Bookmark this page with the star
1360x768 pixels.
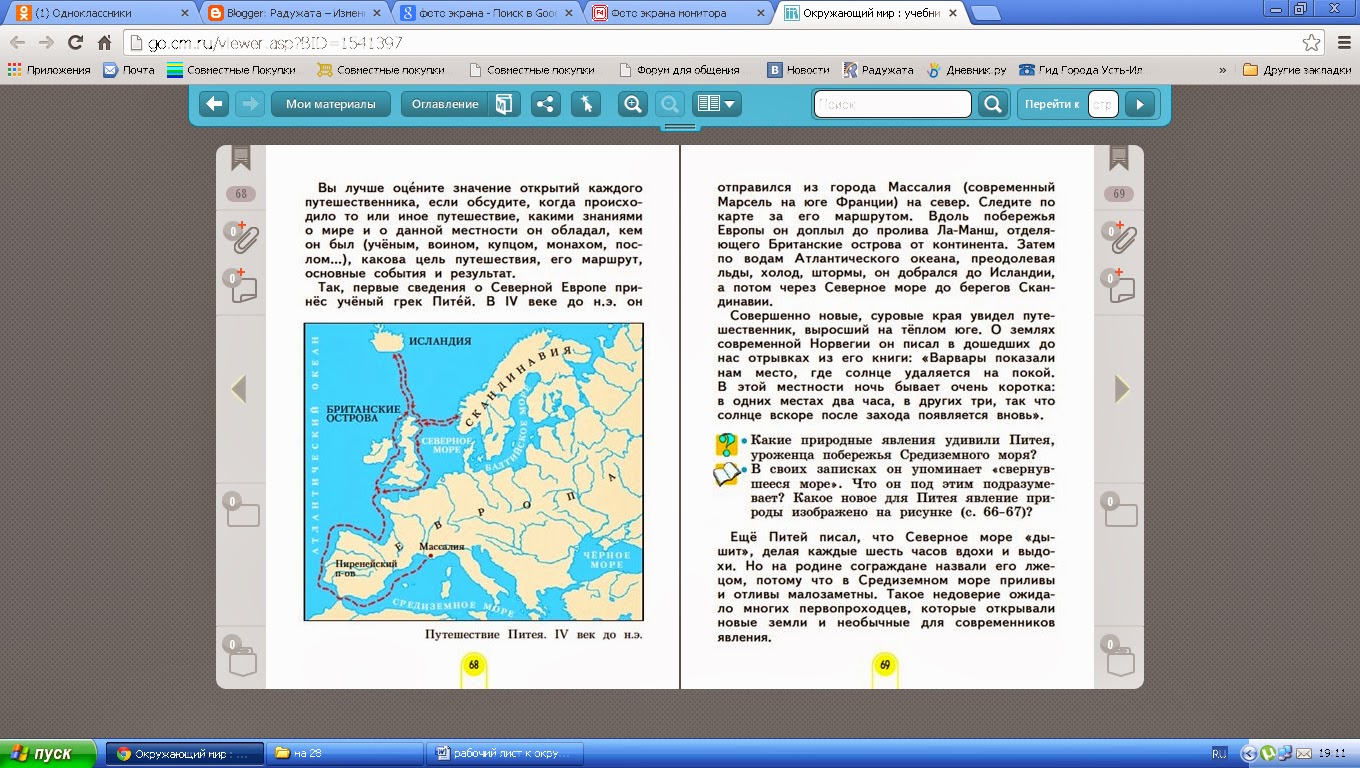(1311, 43)
